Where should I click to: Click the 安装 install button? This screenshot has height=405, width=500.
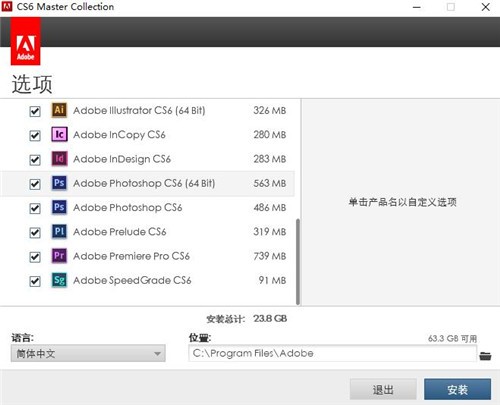click(x=457, y=389)
